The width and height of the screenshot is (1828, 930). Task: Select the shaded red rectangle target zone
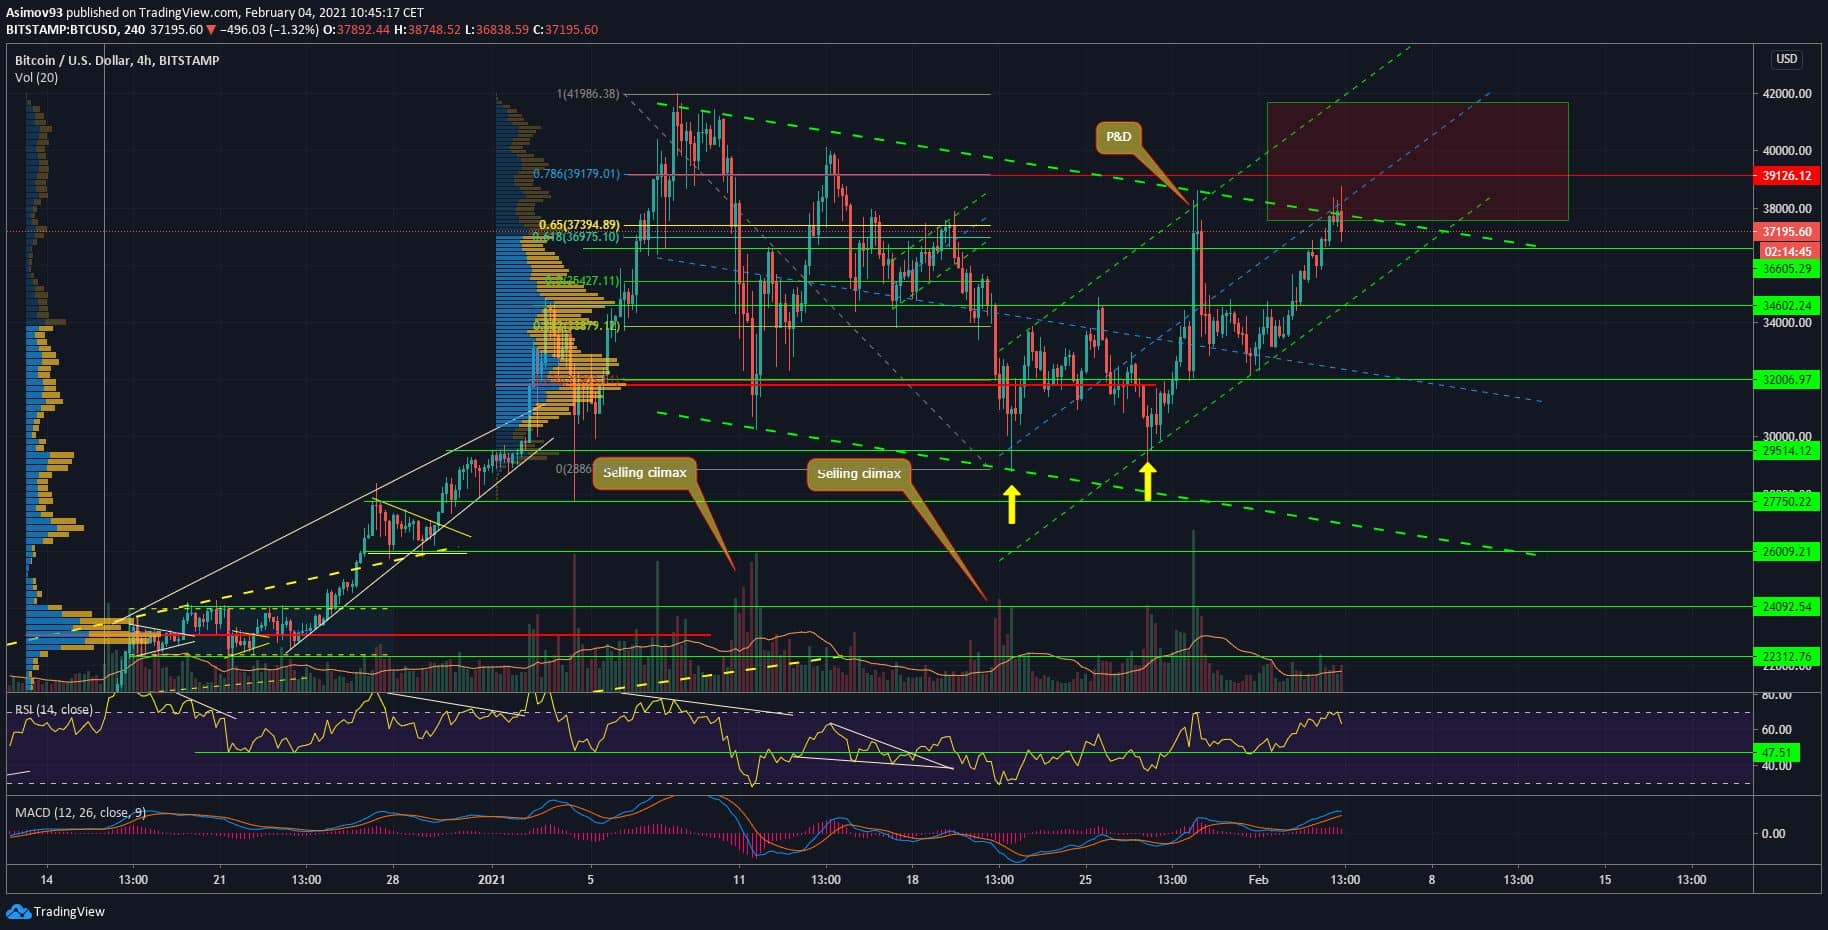tap(1416, 161)
